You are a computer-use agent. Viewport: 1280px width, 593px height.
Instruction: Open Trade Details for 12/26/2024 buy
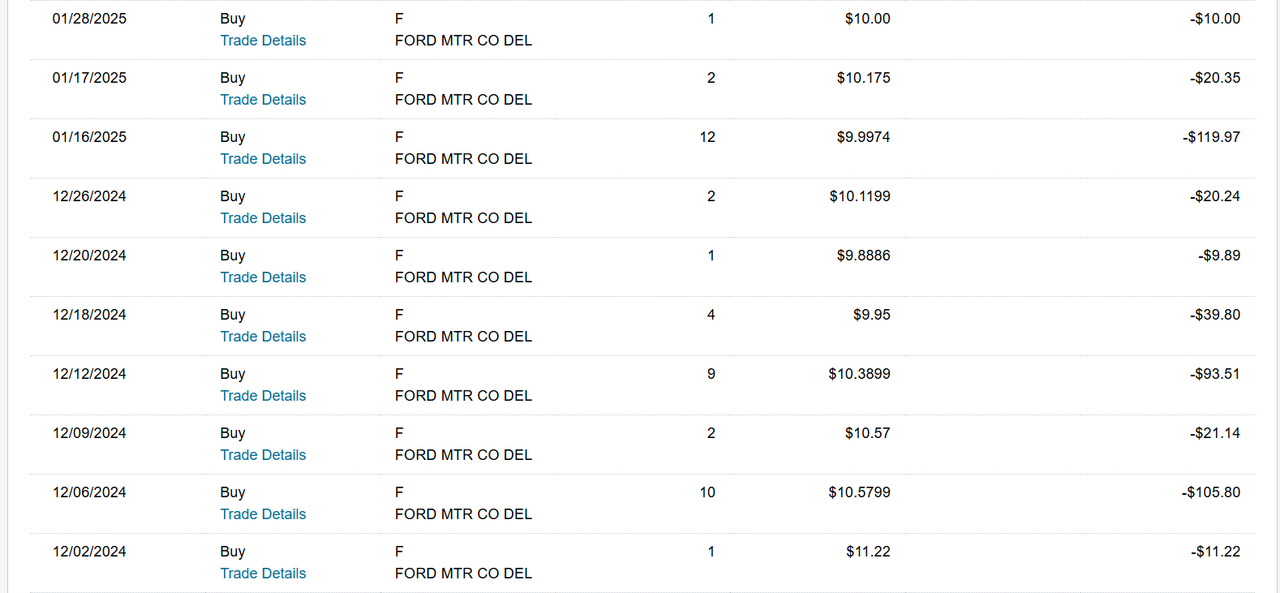tap(263, 218)
